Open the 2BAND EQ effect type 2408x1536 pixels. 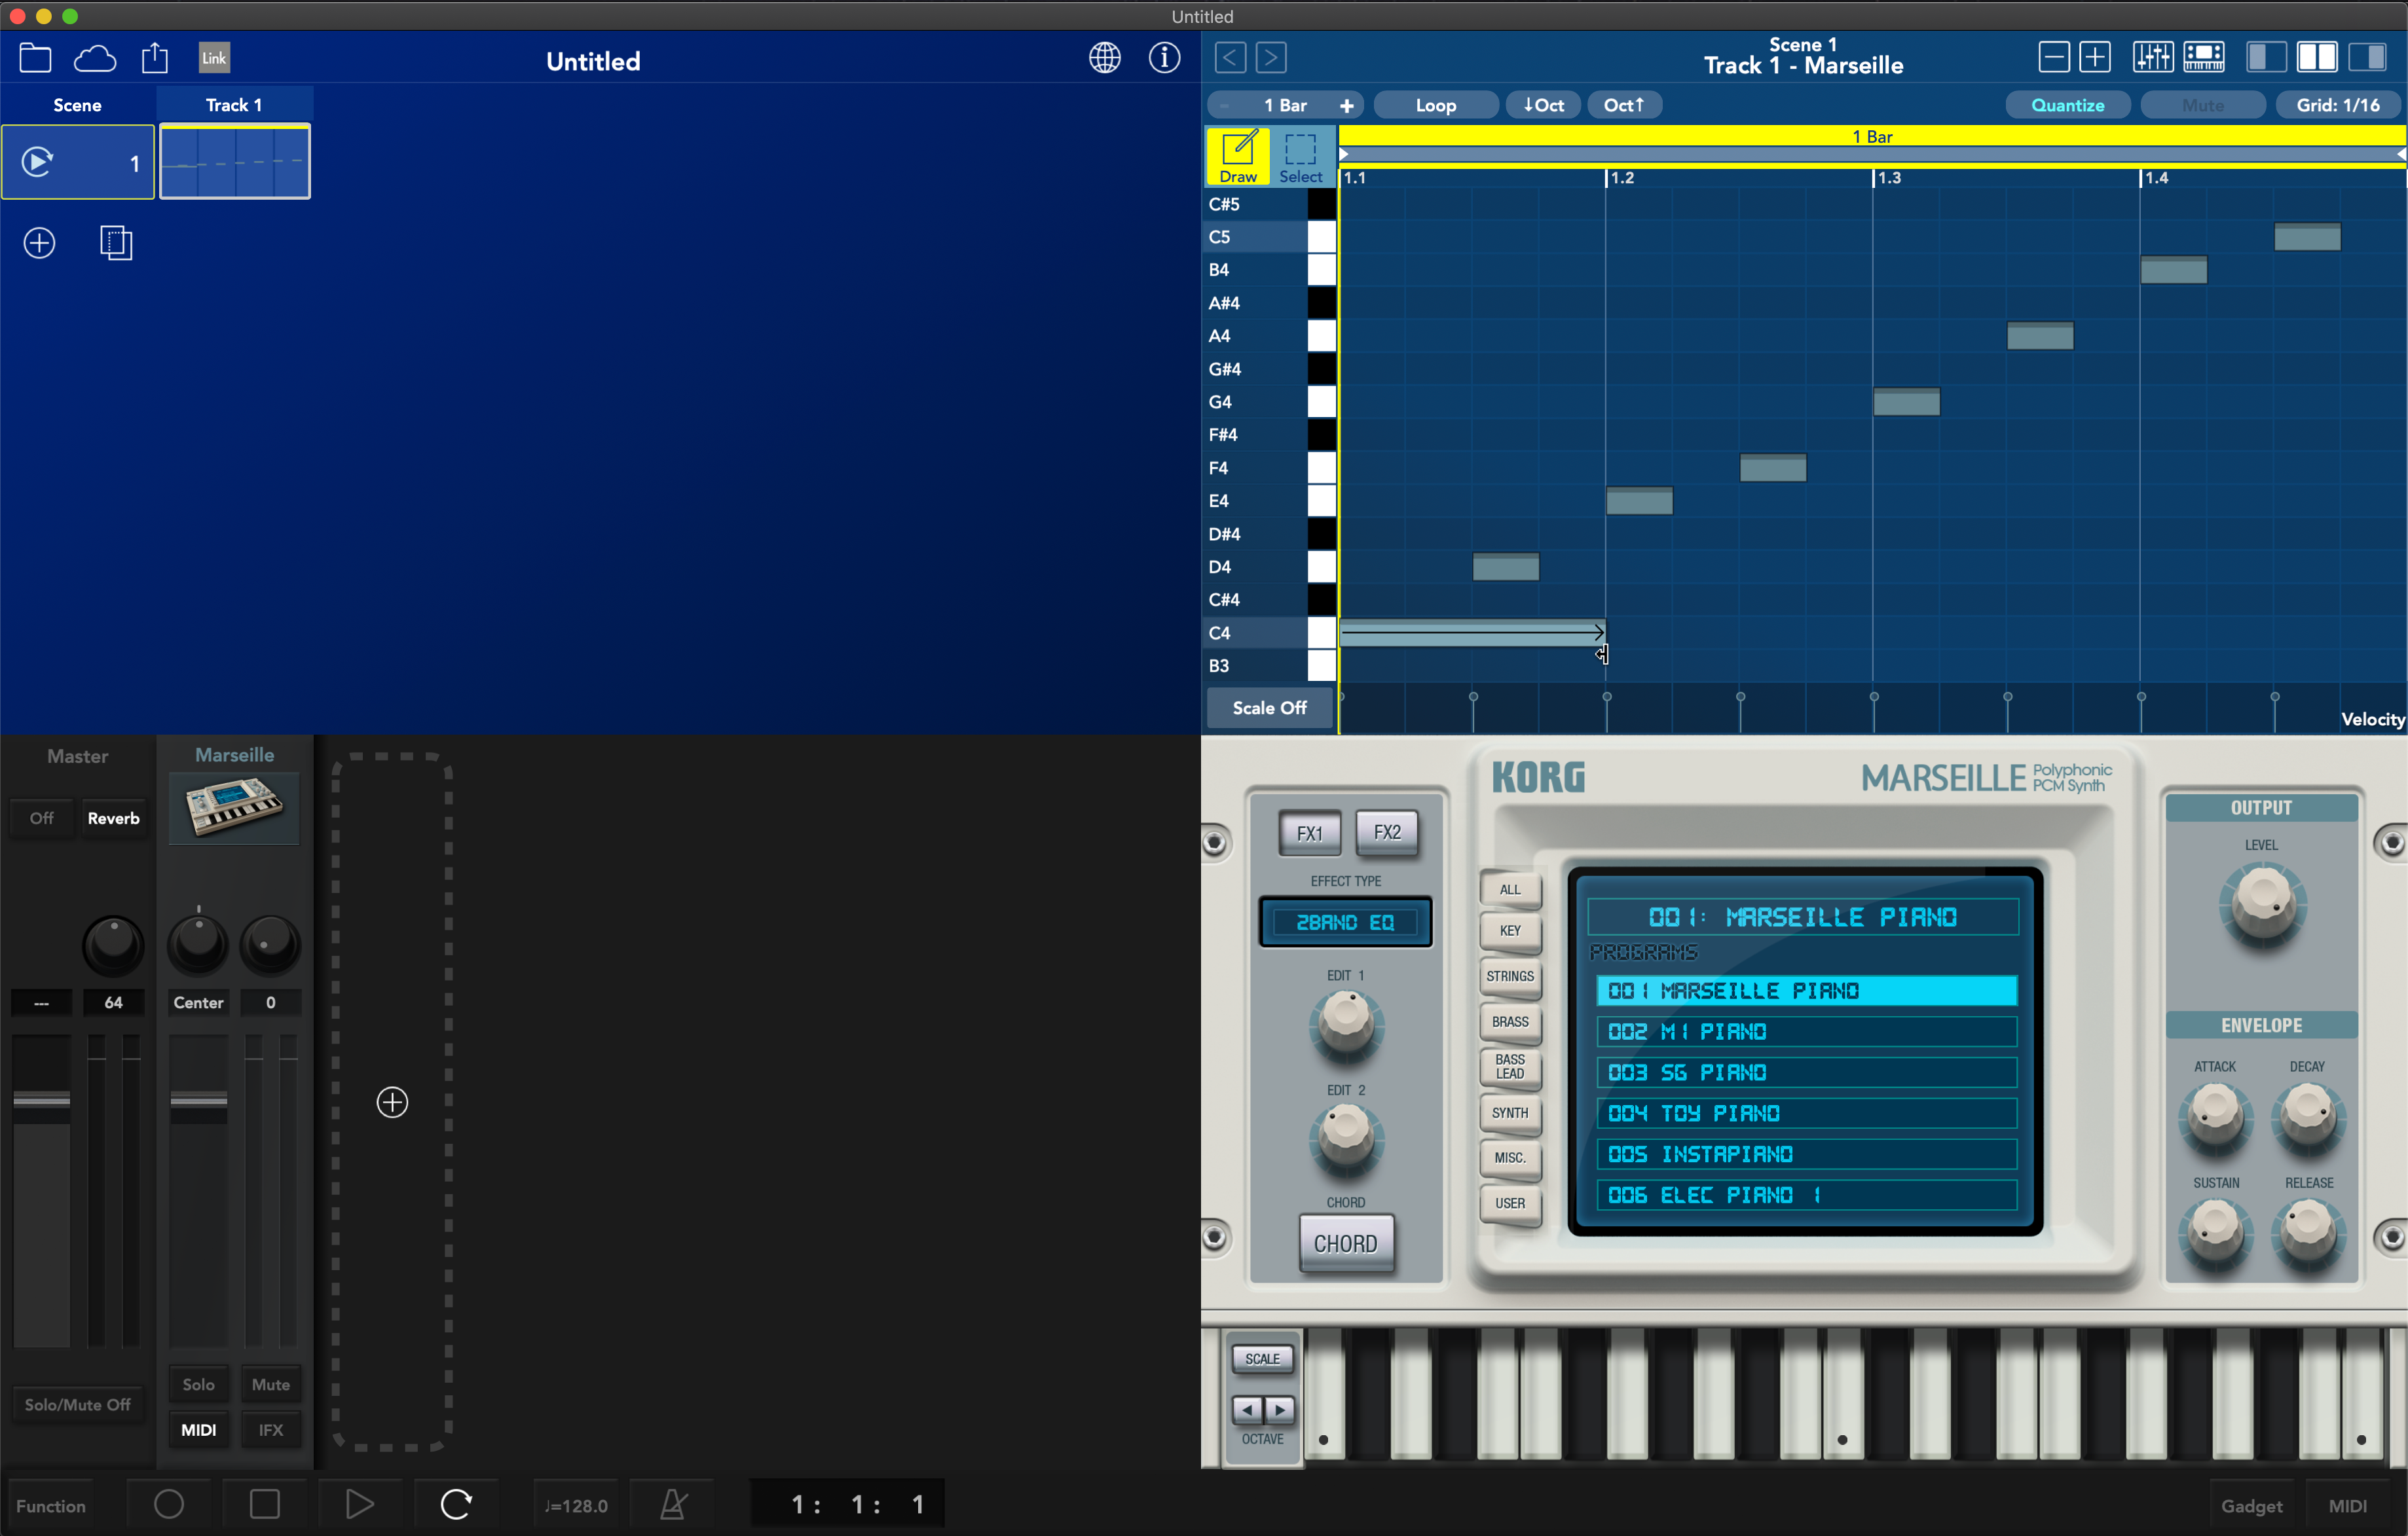pos(1344,921)
